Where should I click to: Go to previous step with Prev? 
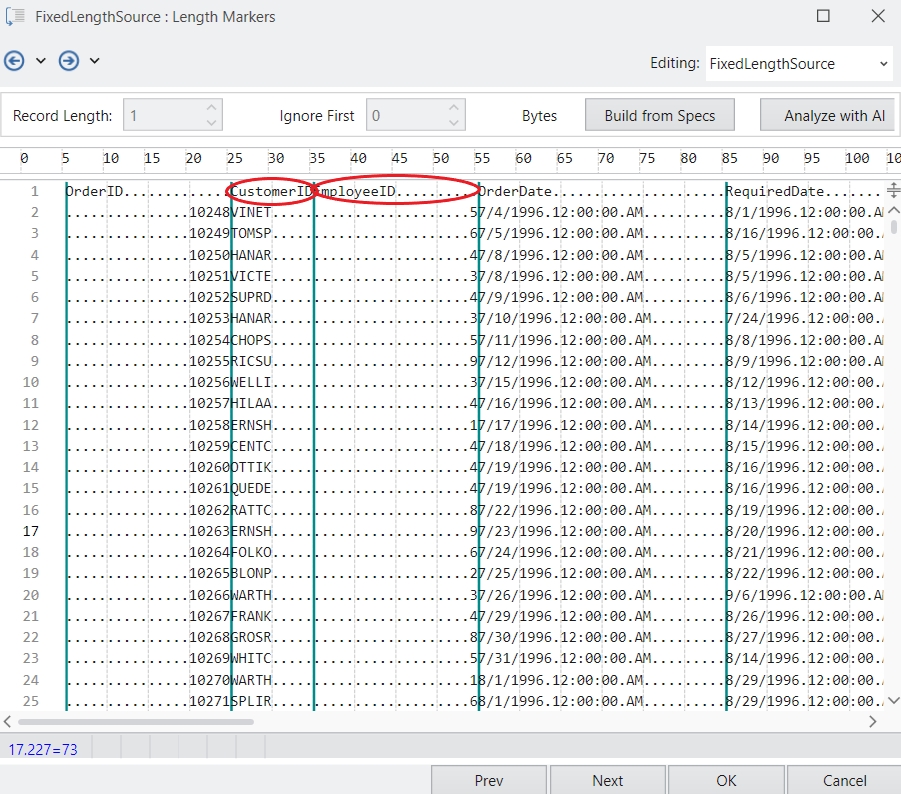[488, 780]
